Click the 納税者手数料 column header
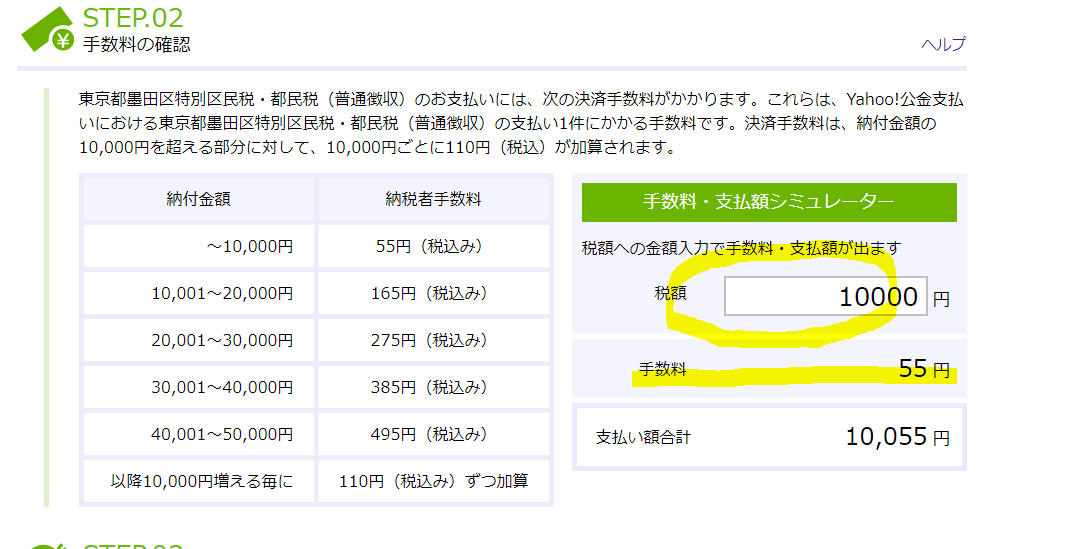 433,199
